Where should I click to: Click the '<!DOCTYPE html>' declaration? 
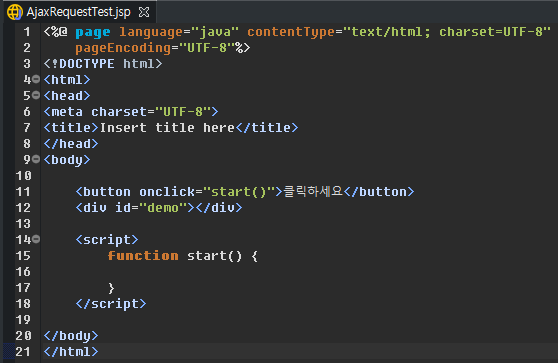click(103, 64)
